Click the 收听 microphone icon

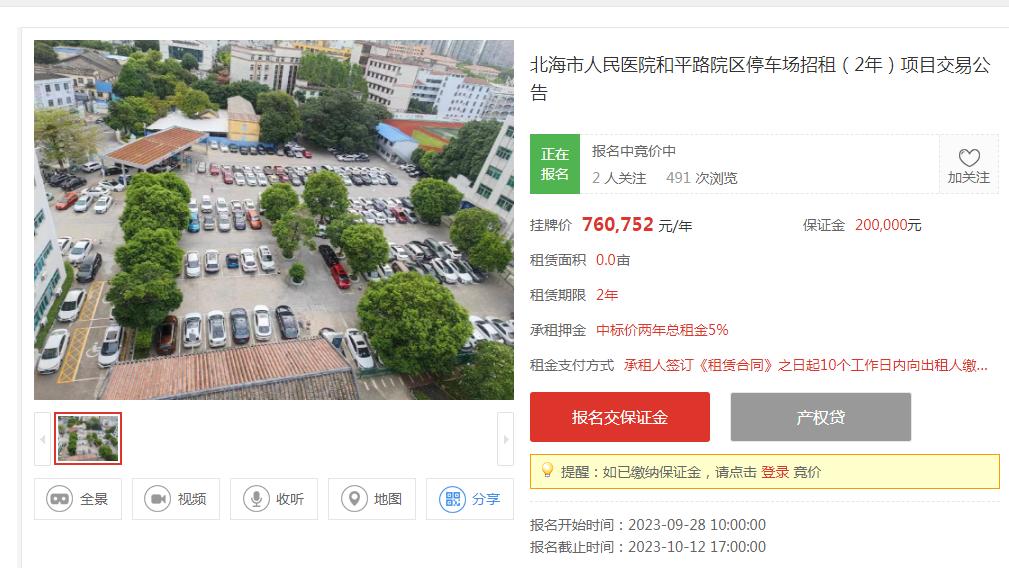[255, 499]
